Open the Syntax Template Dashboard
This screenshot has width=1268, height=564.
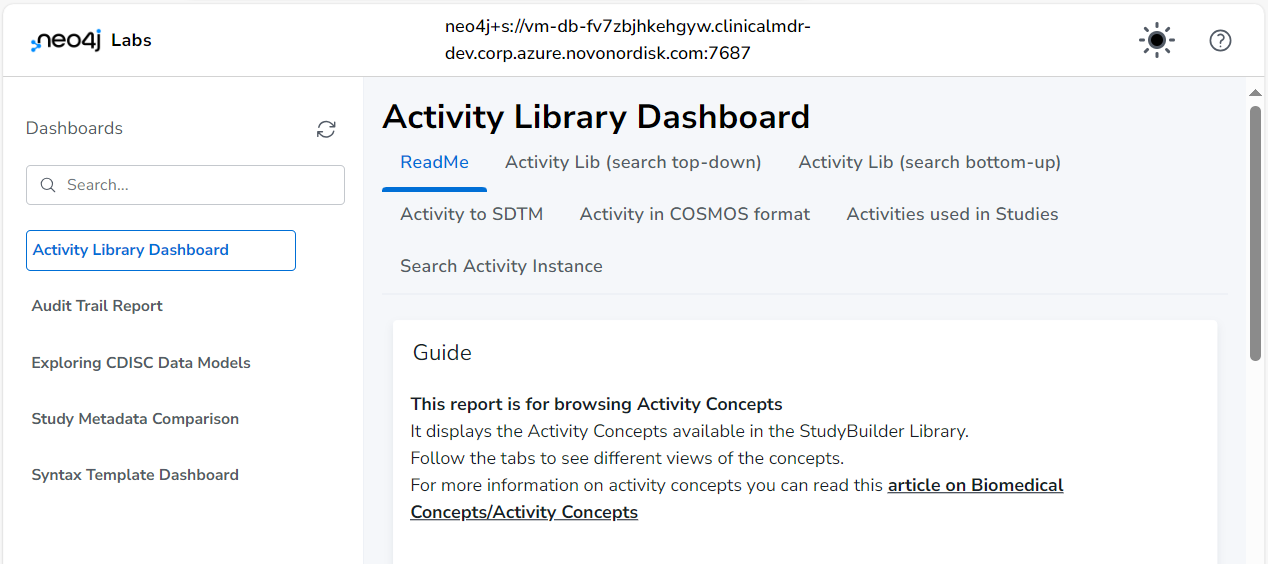135,475
